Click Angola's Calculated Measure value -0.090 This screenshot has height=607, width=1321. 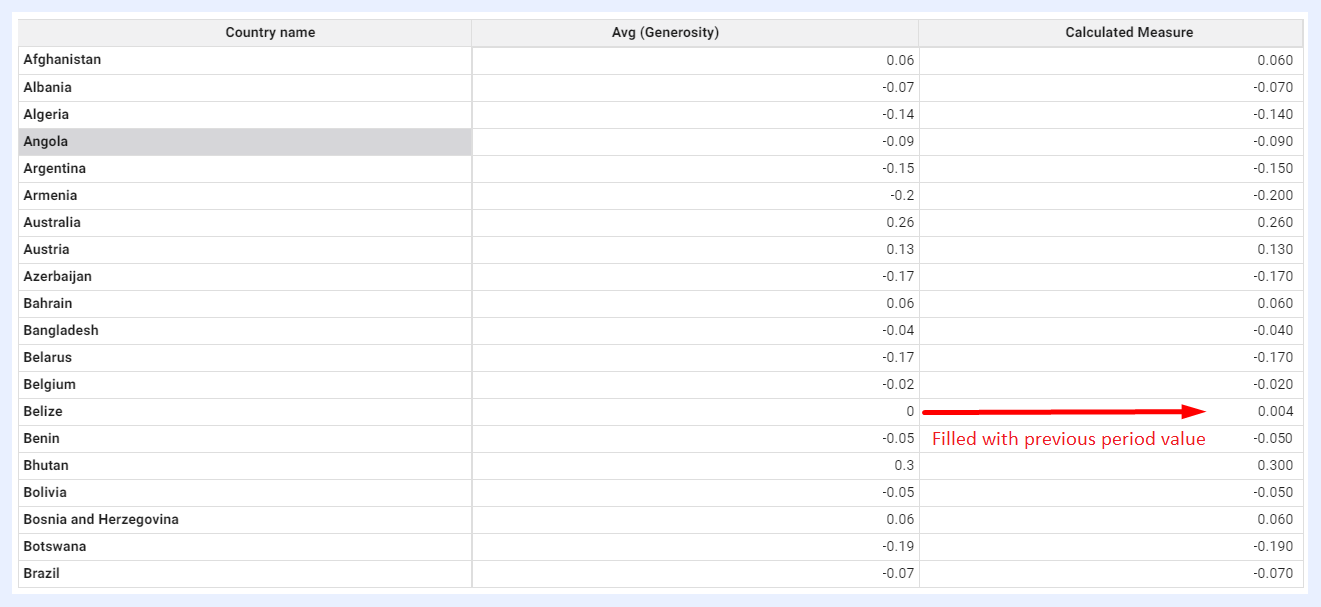(x=1273, y=141)
